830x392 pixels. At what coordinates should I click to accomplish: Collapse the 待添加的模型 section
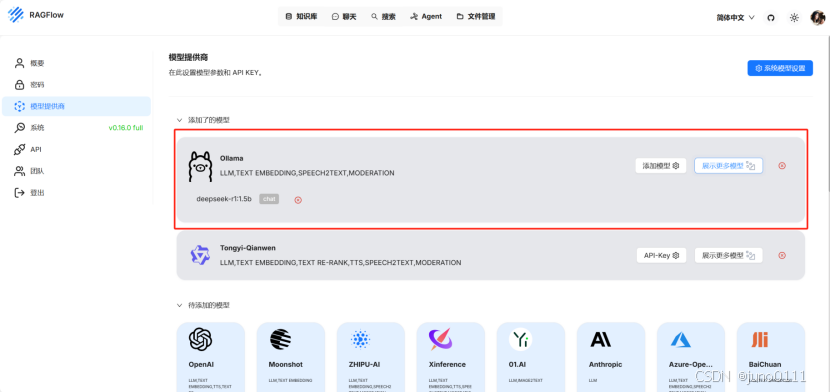[179, 305]
